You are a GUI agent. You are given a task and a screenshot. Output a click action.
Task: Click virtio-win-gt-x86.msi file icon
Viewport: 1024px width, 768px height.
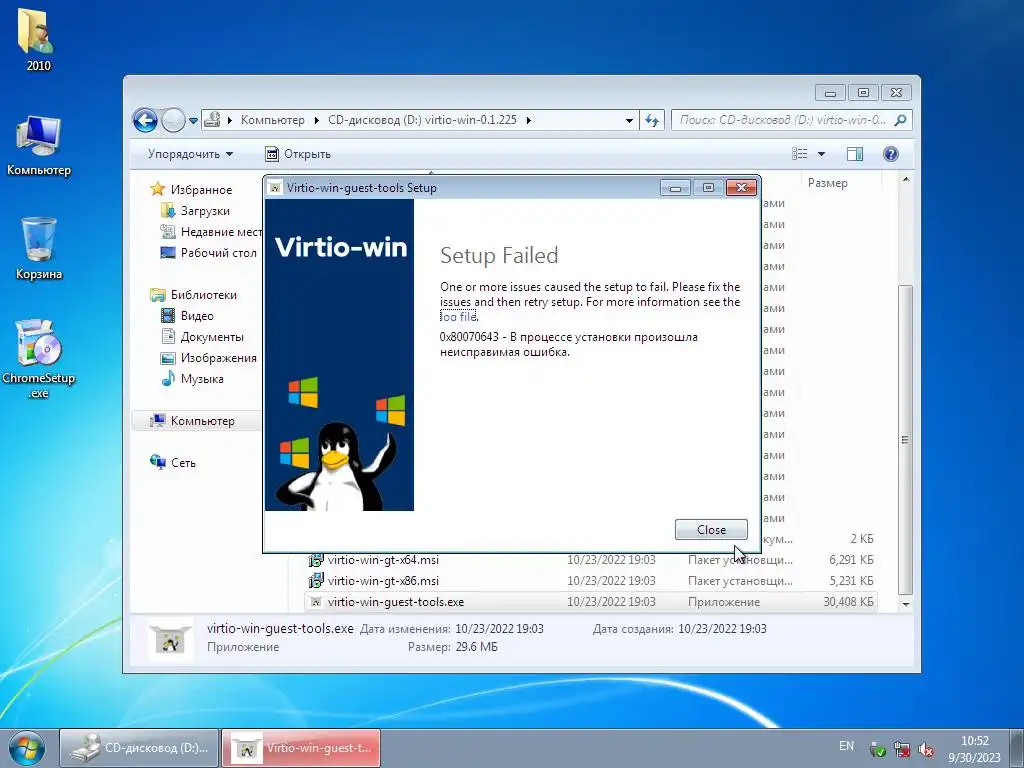(x=316, y=581)
